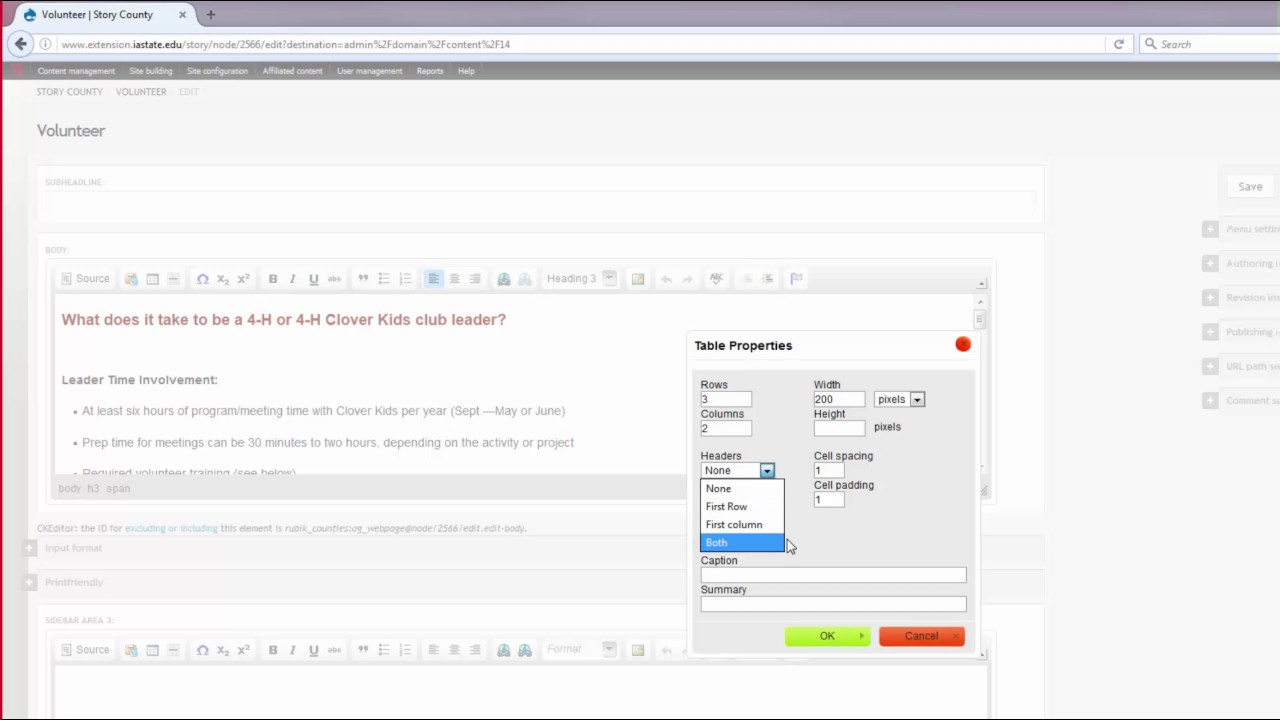The width and height of the screenshot is (1280, 720).
Task: Click the 'excluding' CKEditor link
Action: [145, 528]
